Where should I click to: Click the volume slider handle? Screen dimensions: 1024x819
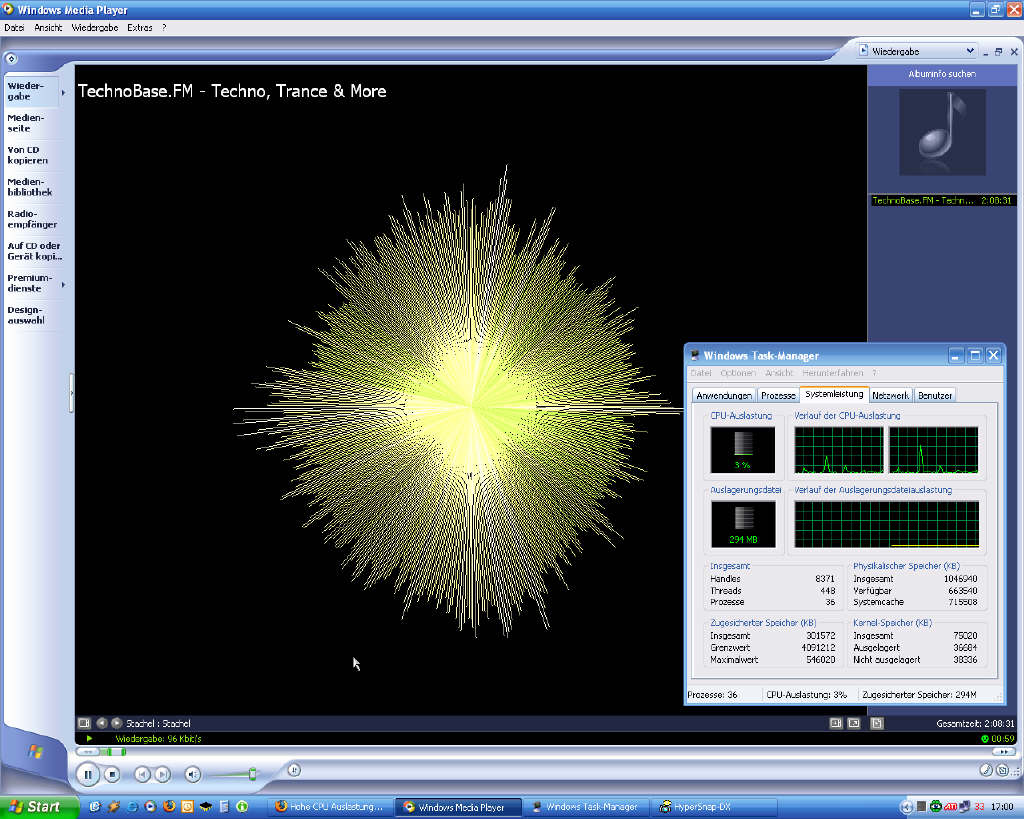252,775
